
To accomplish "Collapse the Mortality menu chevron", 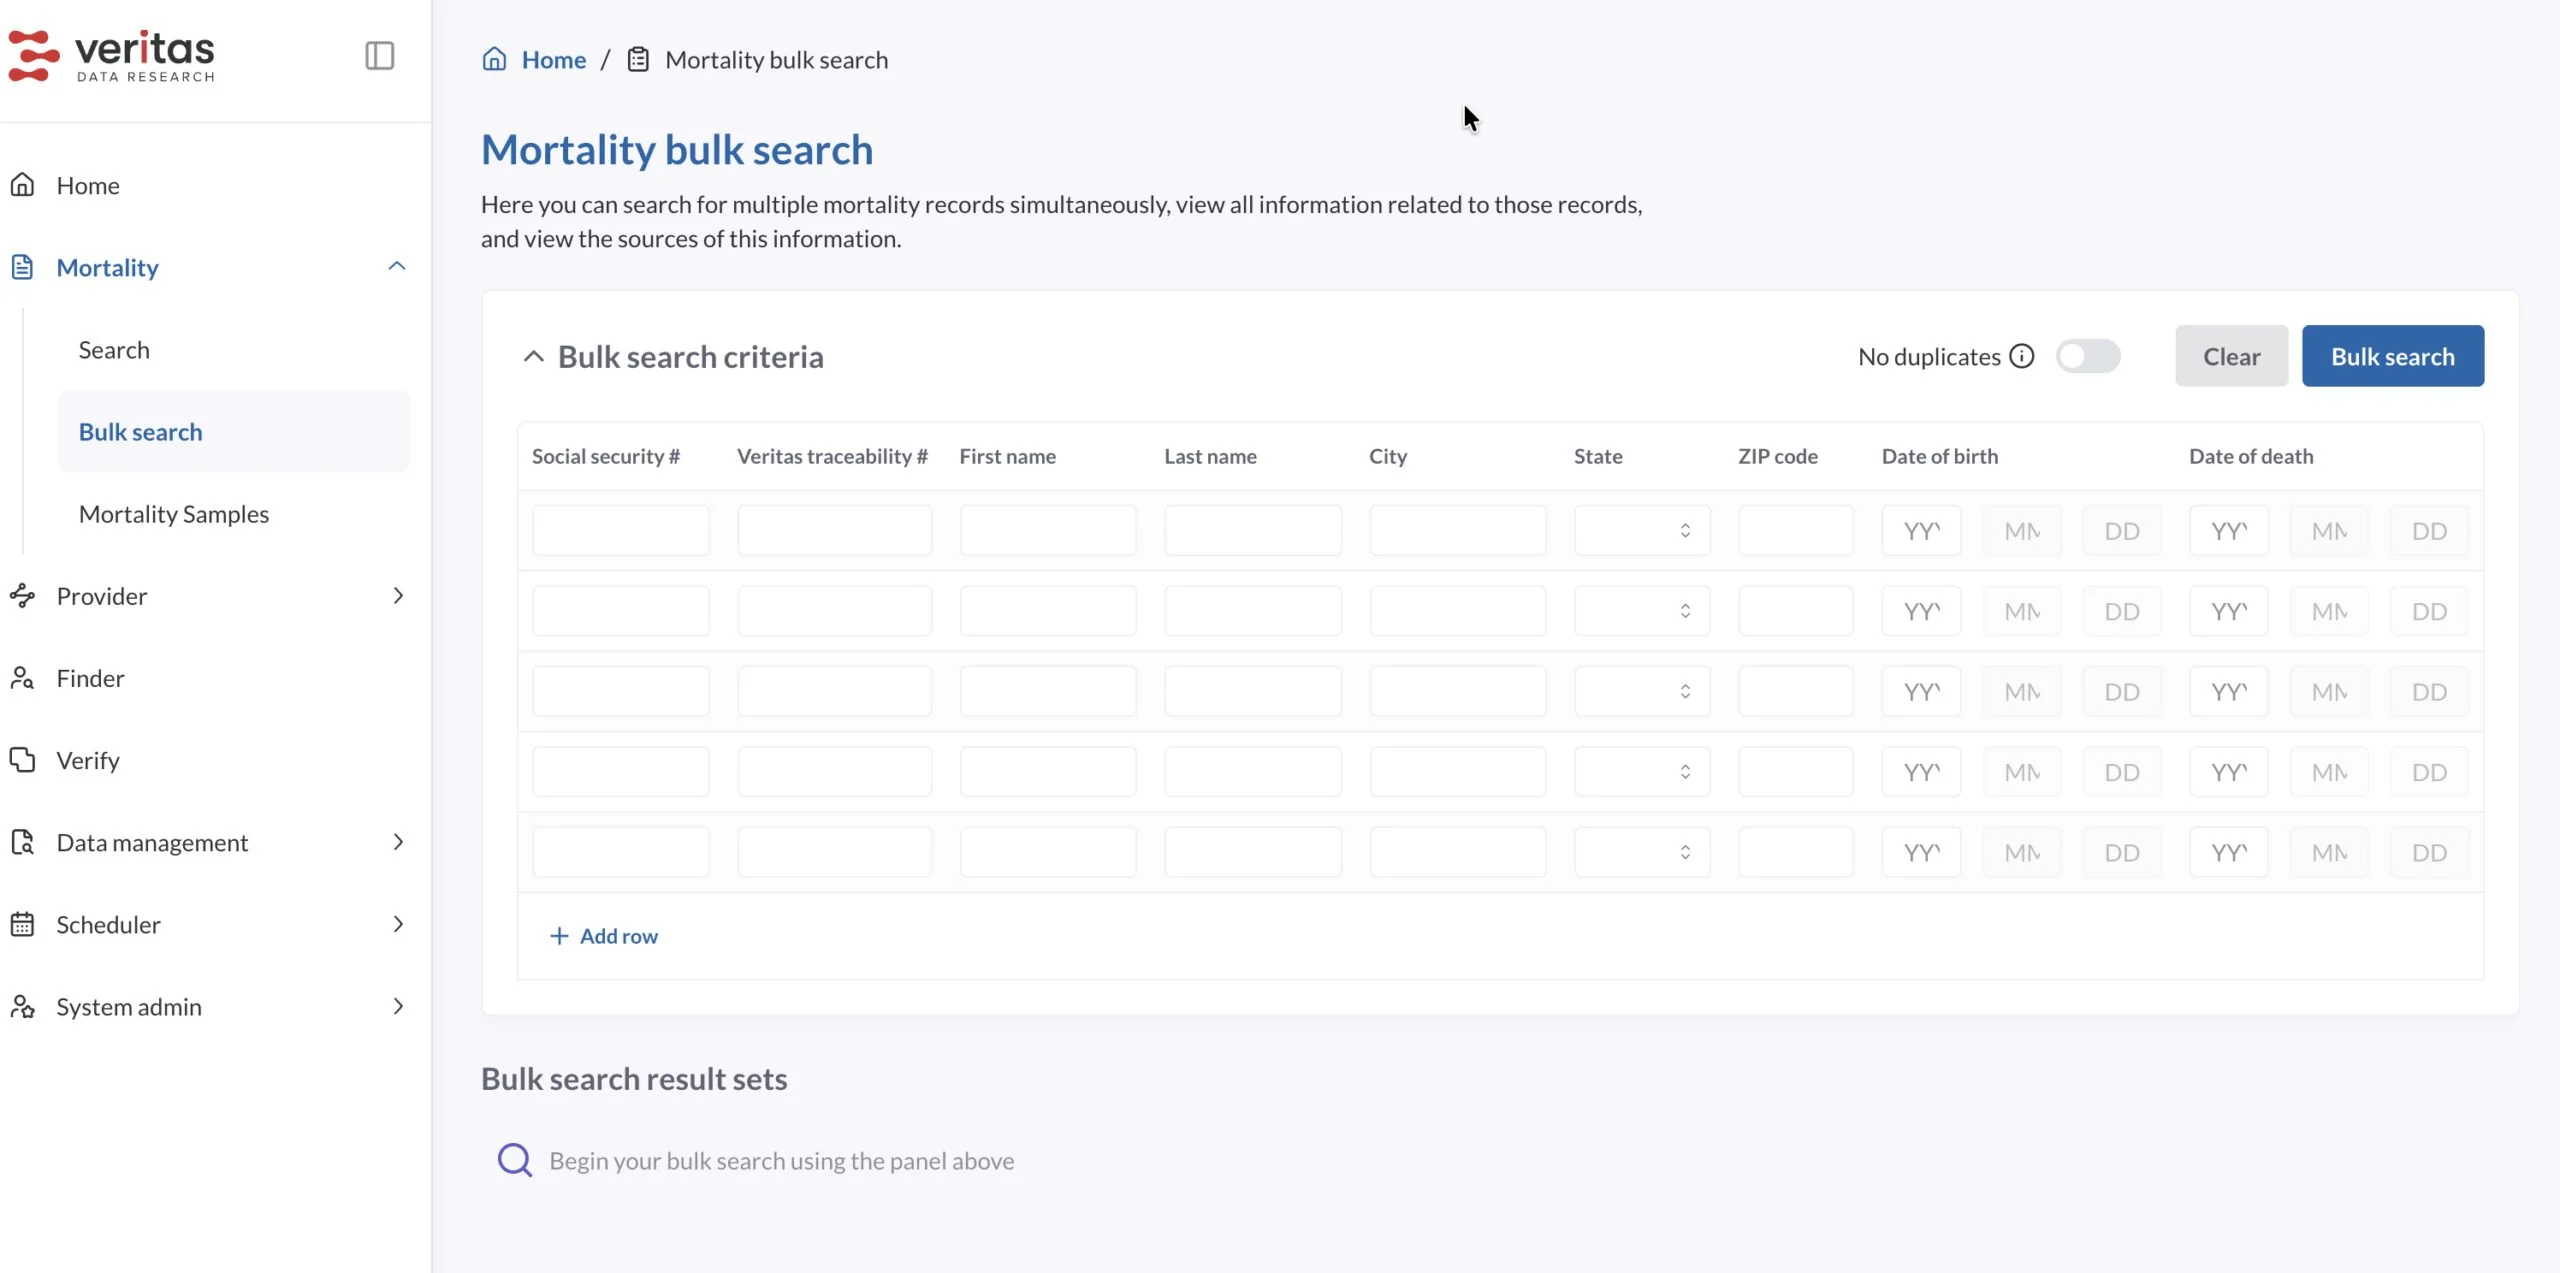I will click(x=397, y=266).
